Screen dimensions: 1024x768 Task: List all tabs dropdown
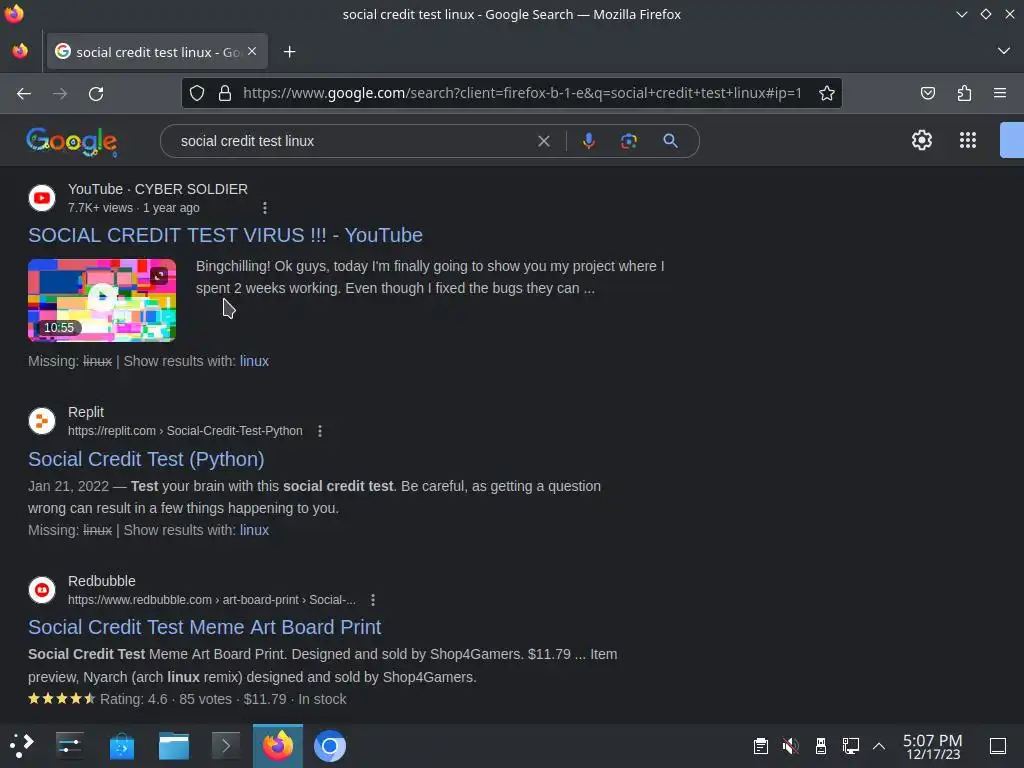point(1004,51)
